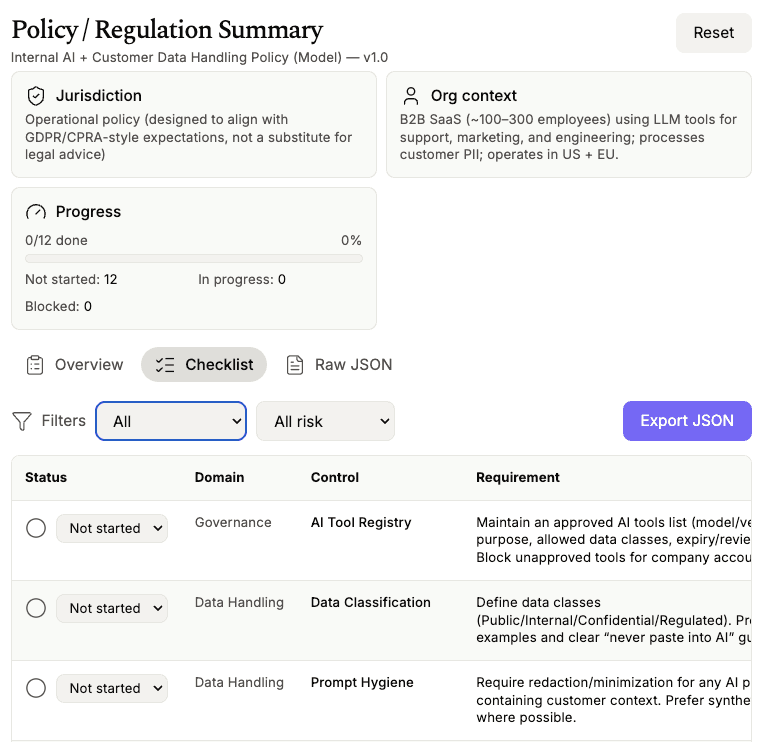Click the funnel Filters icon
The width and height of the screenshot is (766, 742).
pos(22,422)
